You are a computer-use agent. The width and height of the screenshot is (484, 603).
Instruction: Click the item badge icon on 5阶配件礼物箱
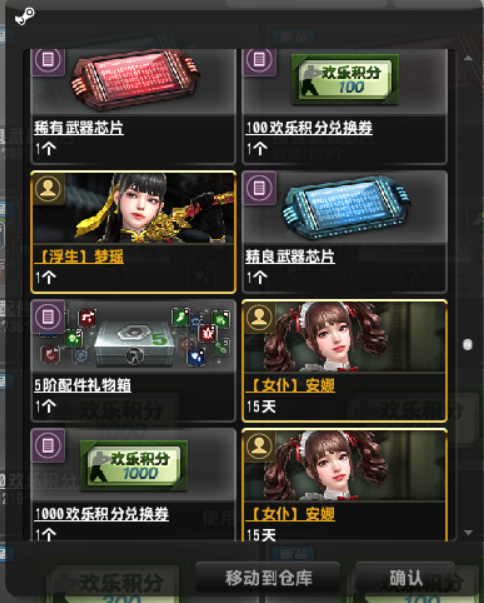[x=48, y=316]
